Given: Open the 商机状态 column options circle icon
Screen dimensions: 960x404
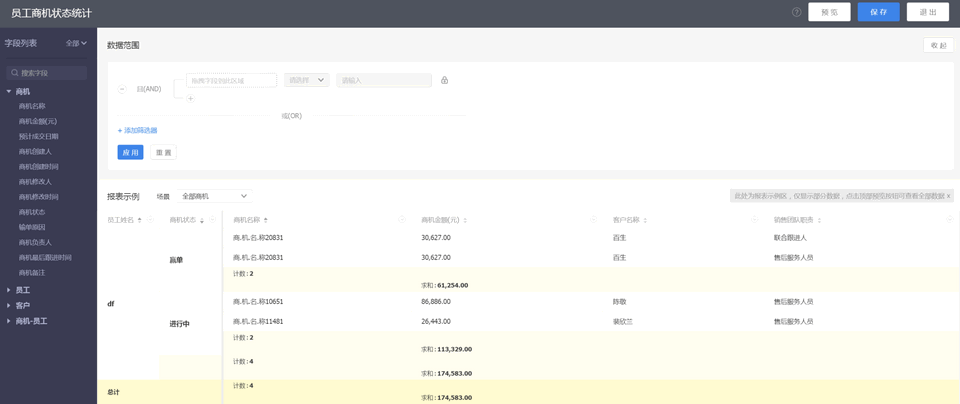Looking at the screenshot, I should pyautogui.click(x=212, y=219).
